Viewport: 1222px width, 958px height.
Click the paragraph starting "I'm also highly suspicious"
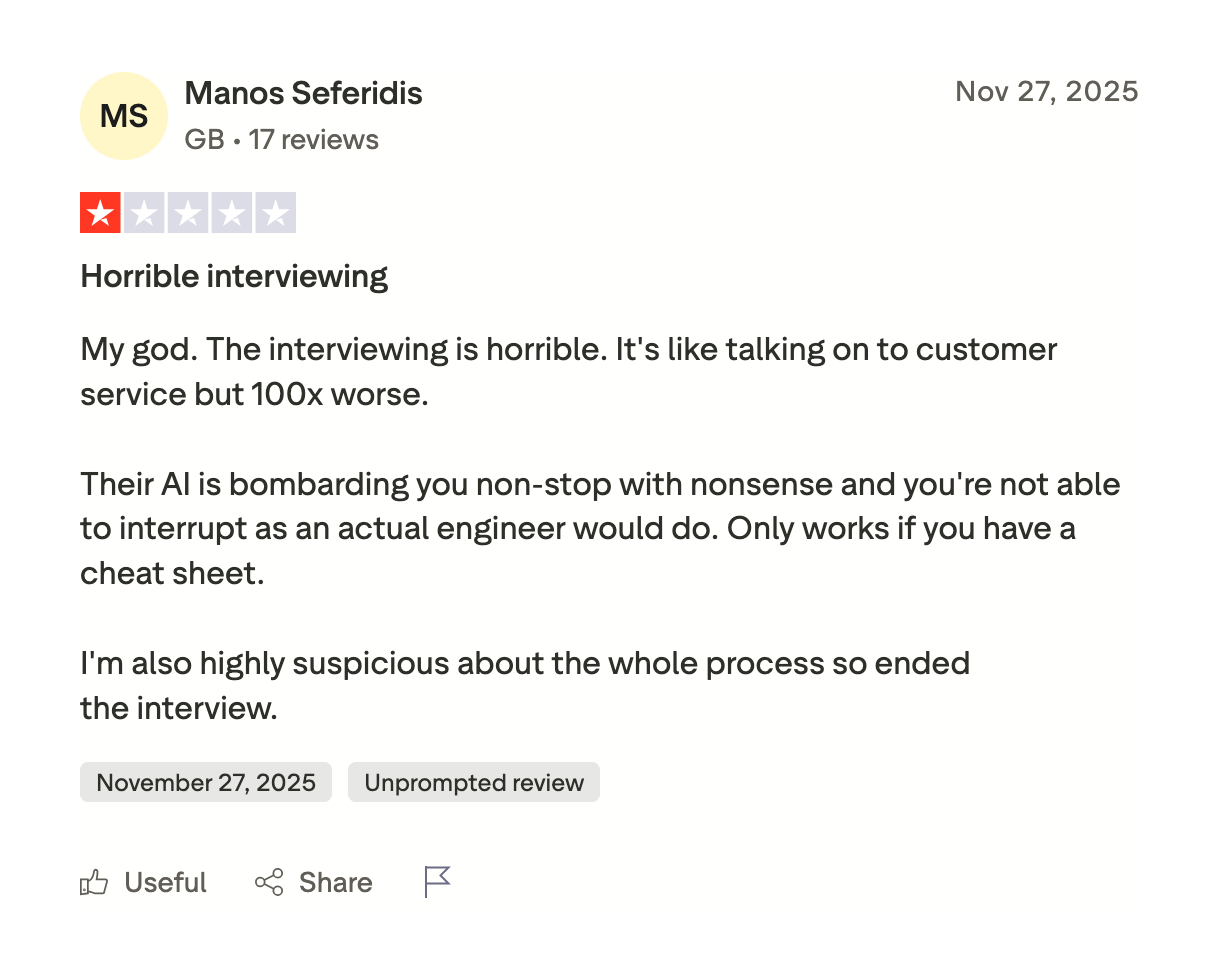(x=525, y=685)
